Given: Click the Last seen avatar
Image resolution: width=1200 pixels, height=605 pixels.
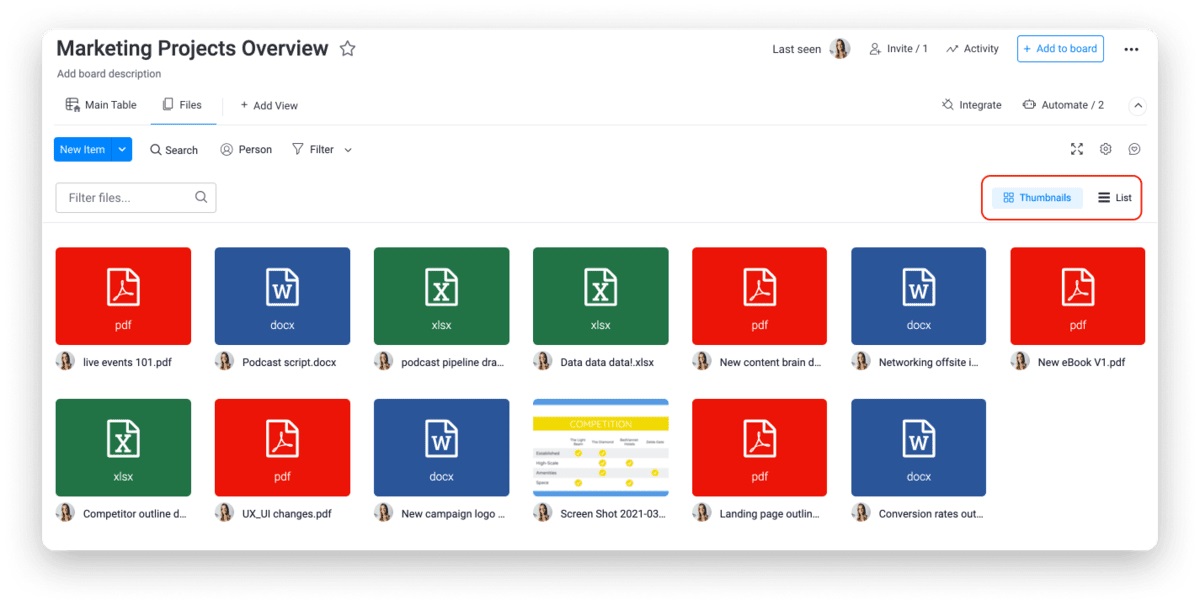Looking at the screenshot, I should tap(840, 49).
